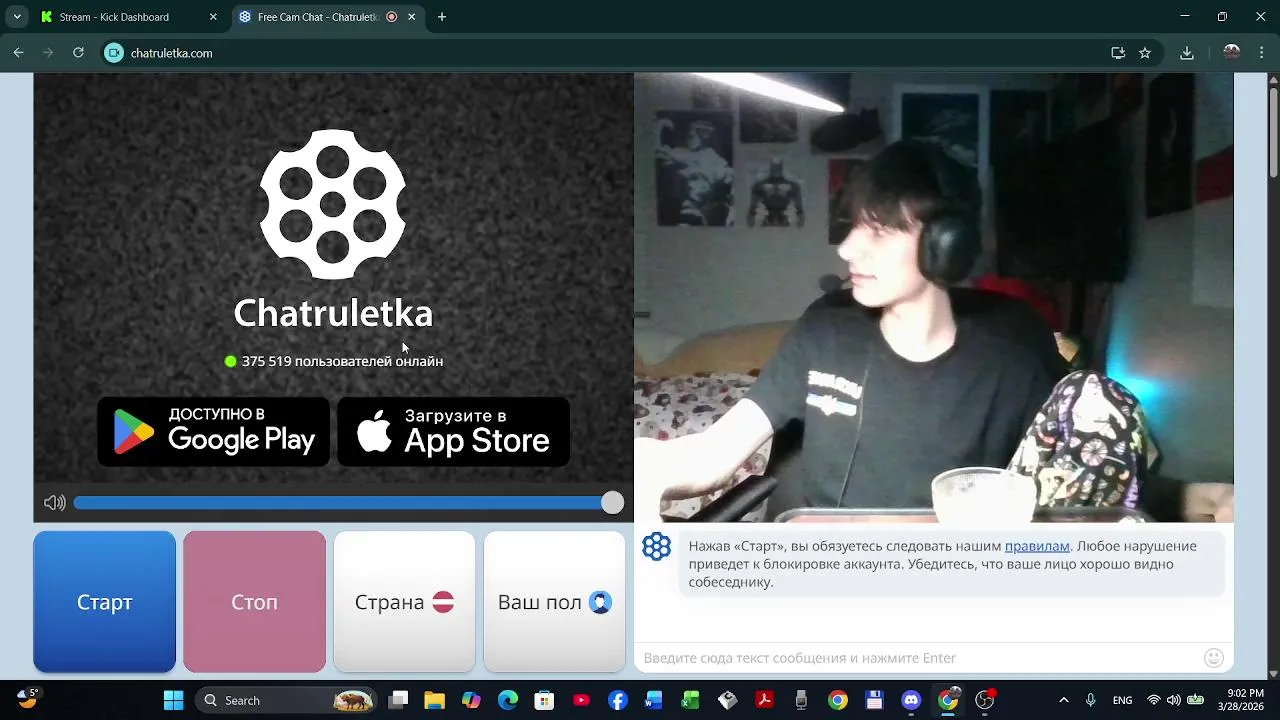Click the volume speaker icon under the video
Image resolution: width=1280 pixels, height=720 pixels.
(x=55, y=503)
